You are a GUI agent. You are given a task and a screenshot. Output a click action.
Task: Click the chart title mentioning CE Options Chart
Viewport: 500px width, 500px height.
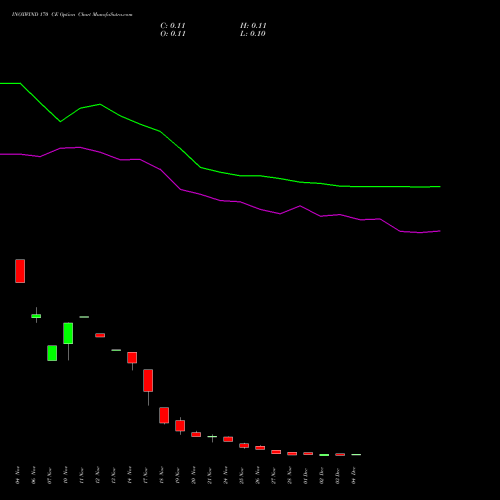pyautogui.click(x=72, y=15)
